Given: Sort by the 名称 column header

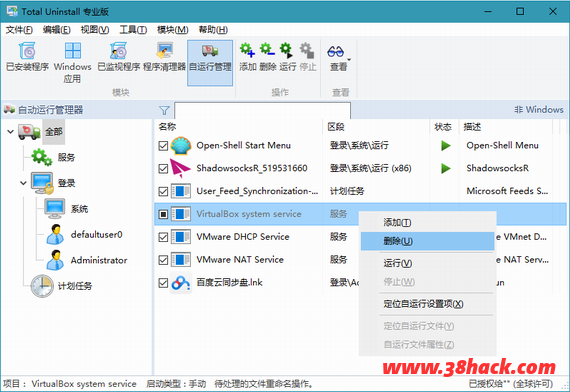Looking at the screenshot, I should (238, 127).
